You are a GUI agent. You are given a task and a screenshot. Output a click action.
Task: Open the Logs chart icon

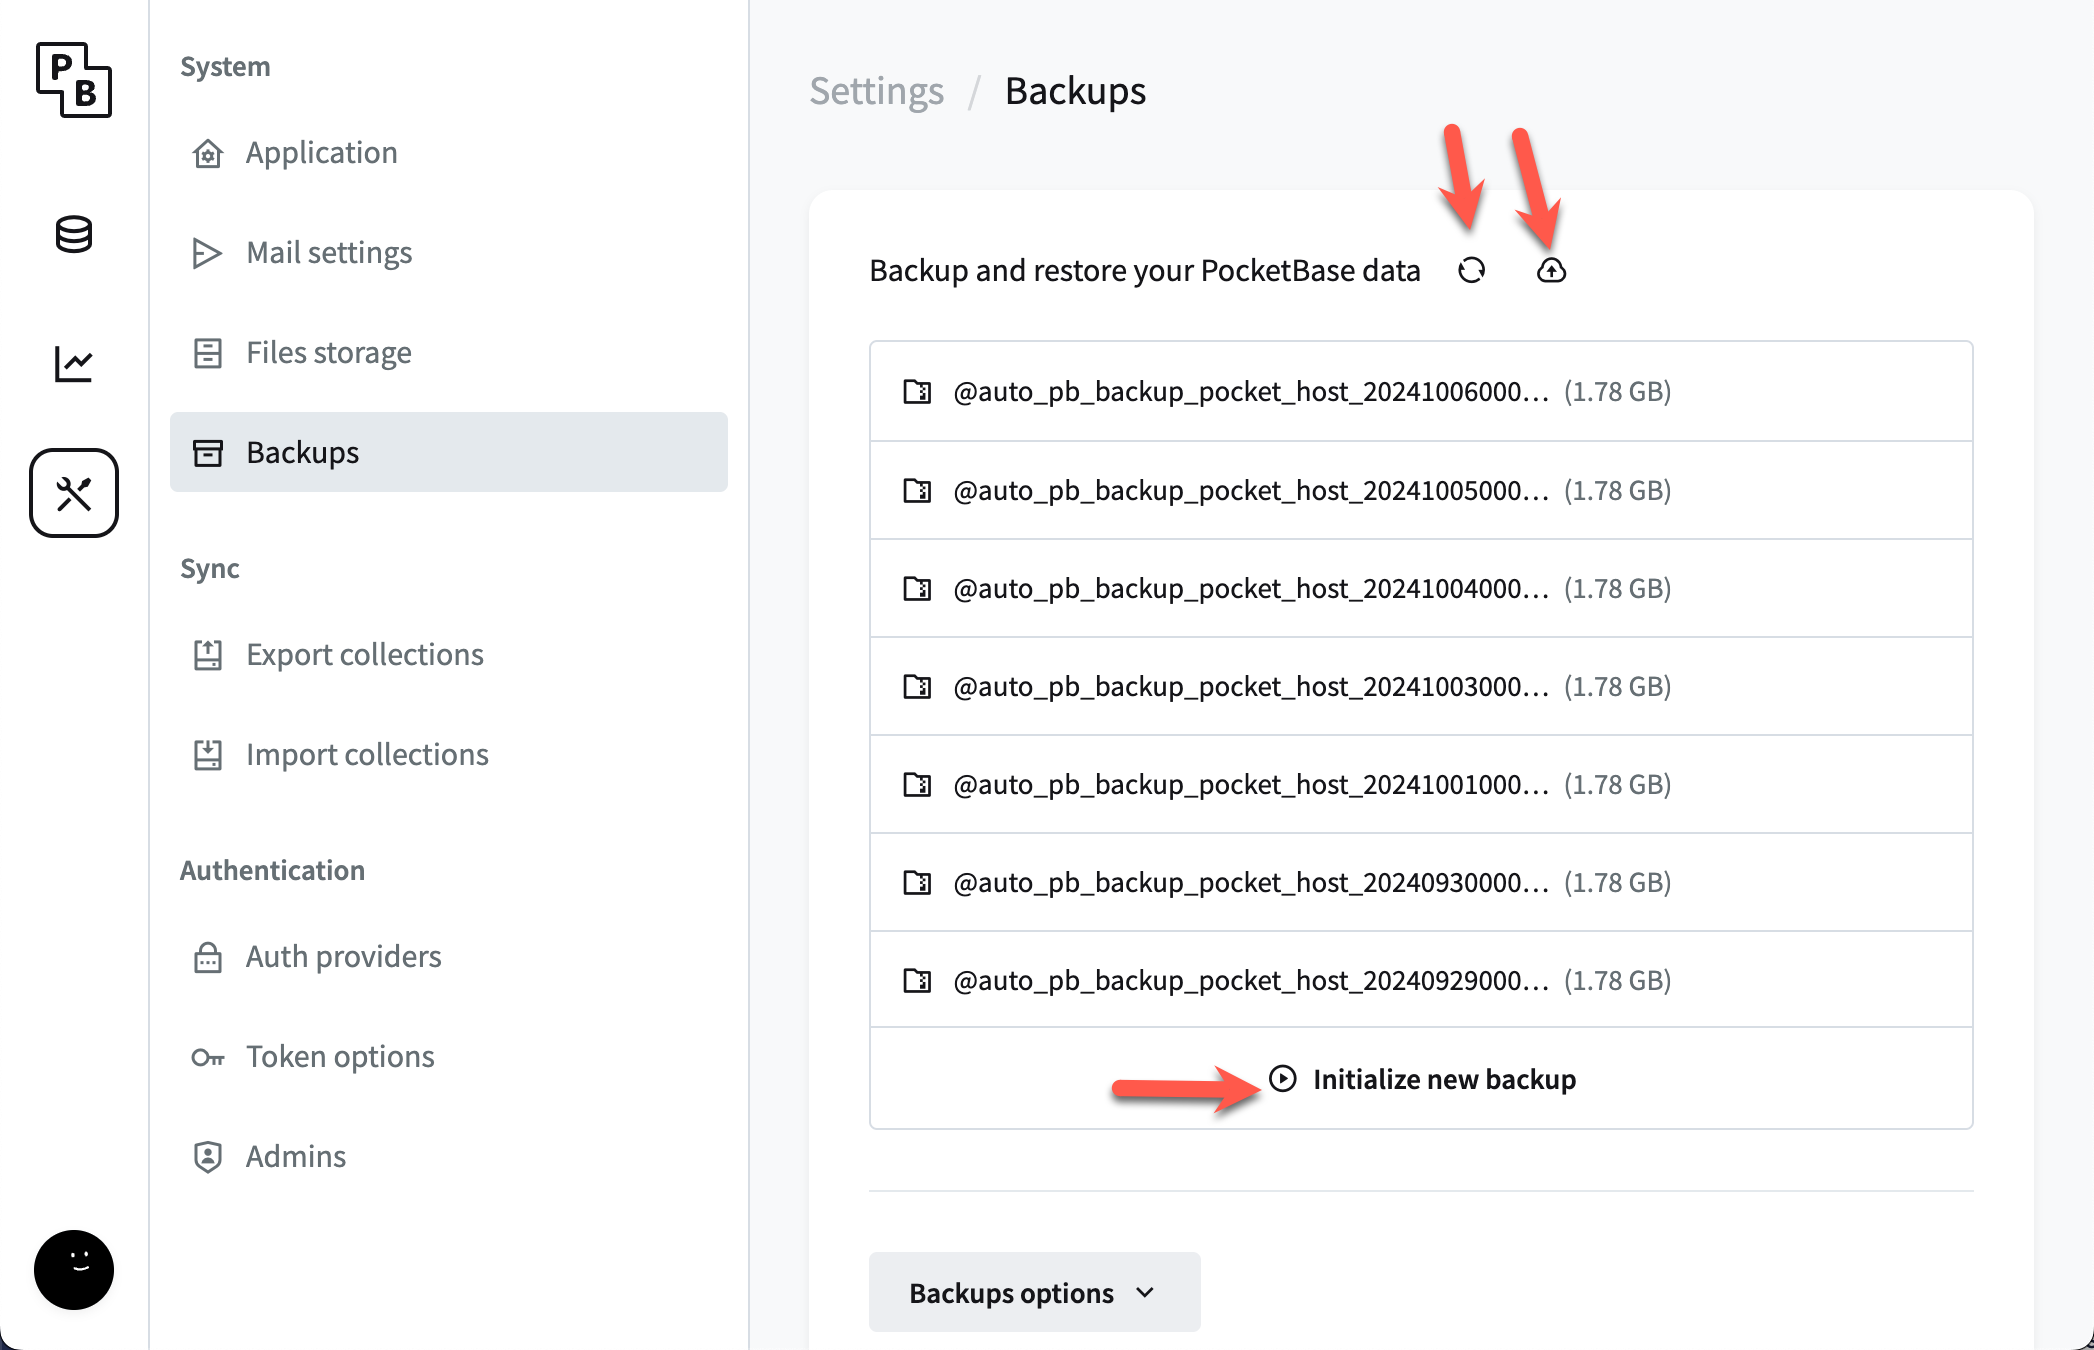[73, 363]
